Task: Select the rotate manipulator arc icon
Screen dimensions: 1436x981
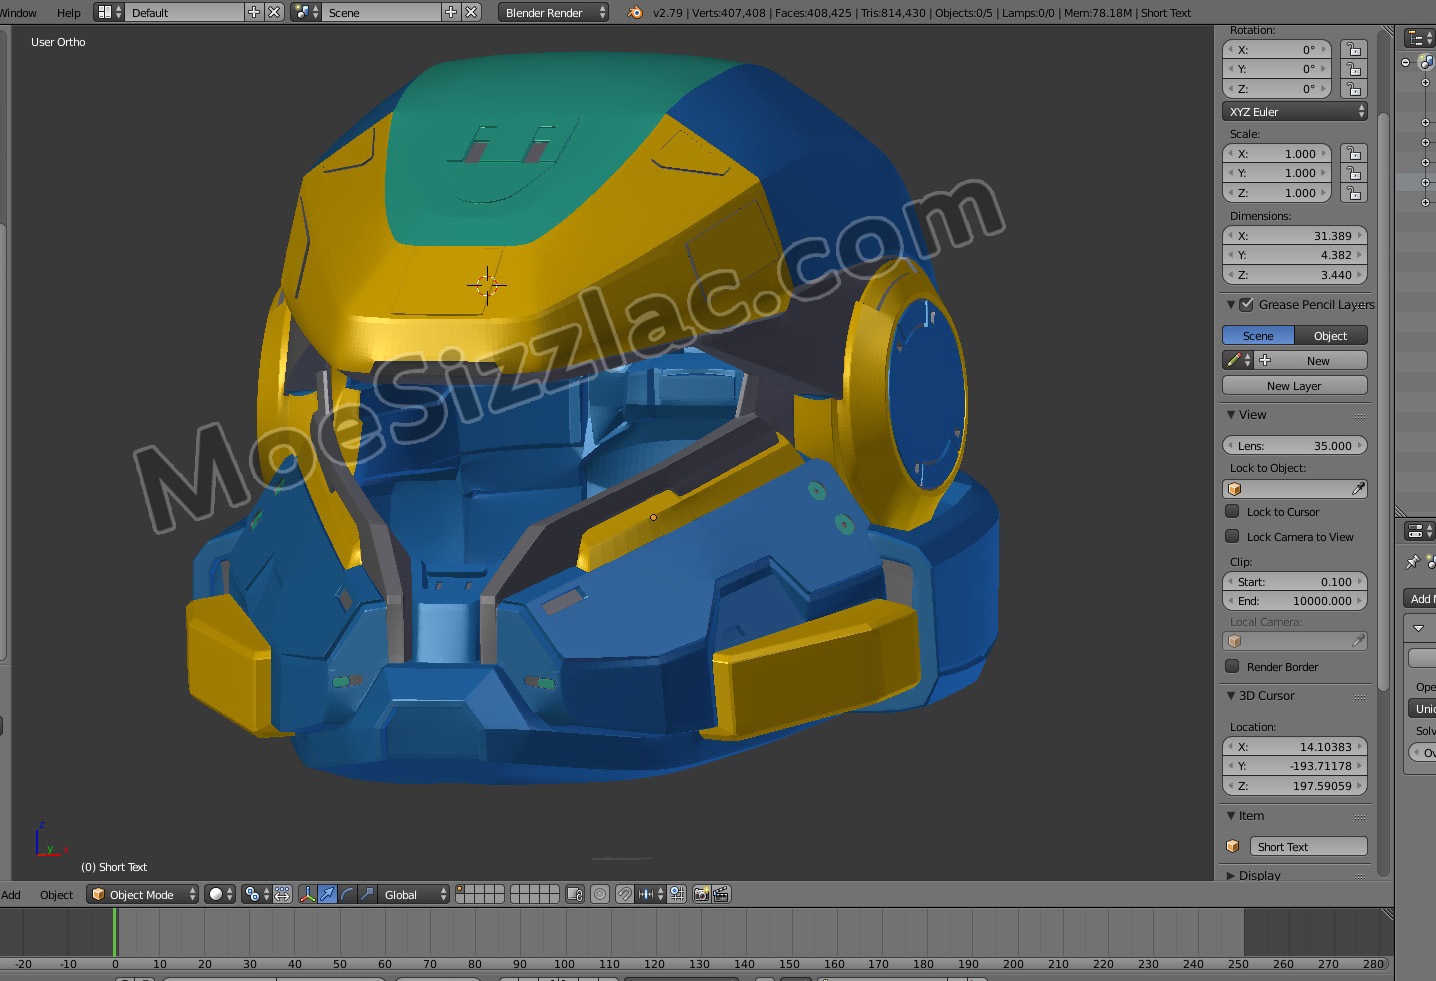Action: pos(347,894)
